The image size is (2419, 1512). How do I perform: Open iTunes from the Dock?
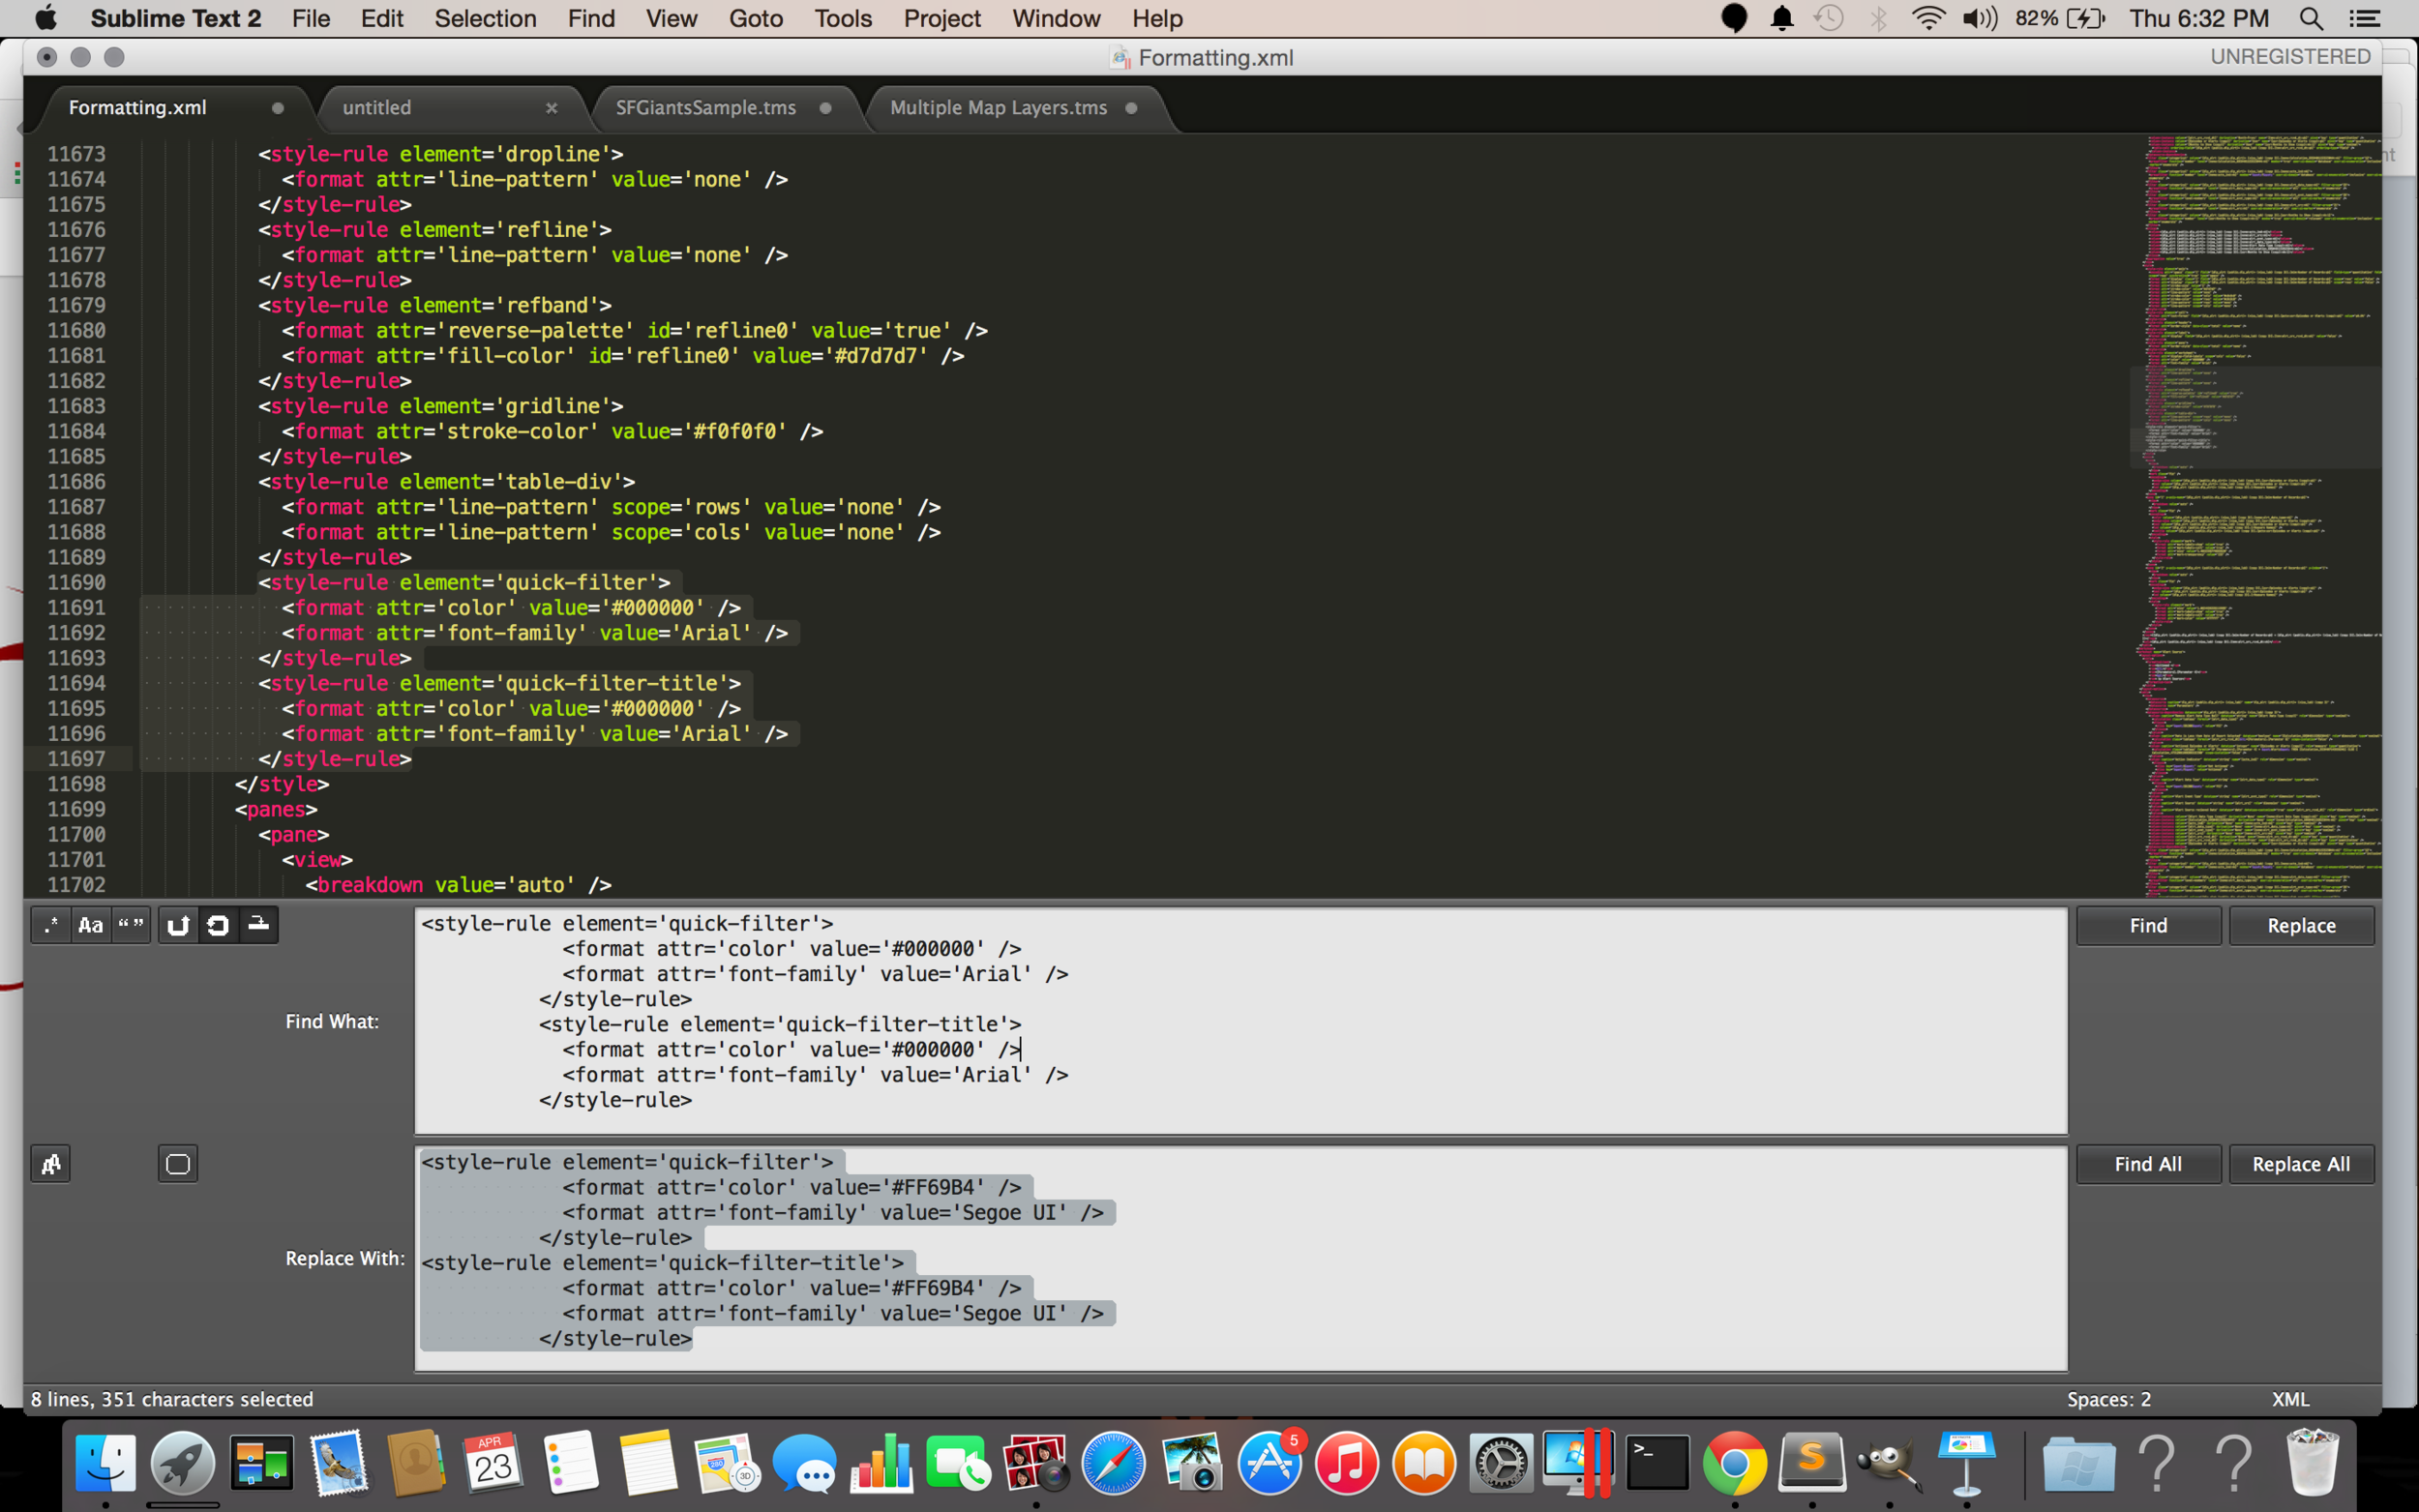point(1346,1463)
